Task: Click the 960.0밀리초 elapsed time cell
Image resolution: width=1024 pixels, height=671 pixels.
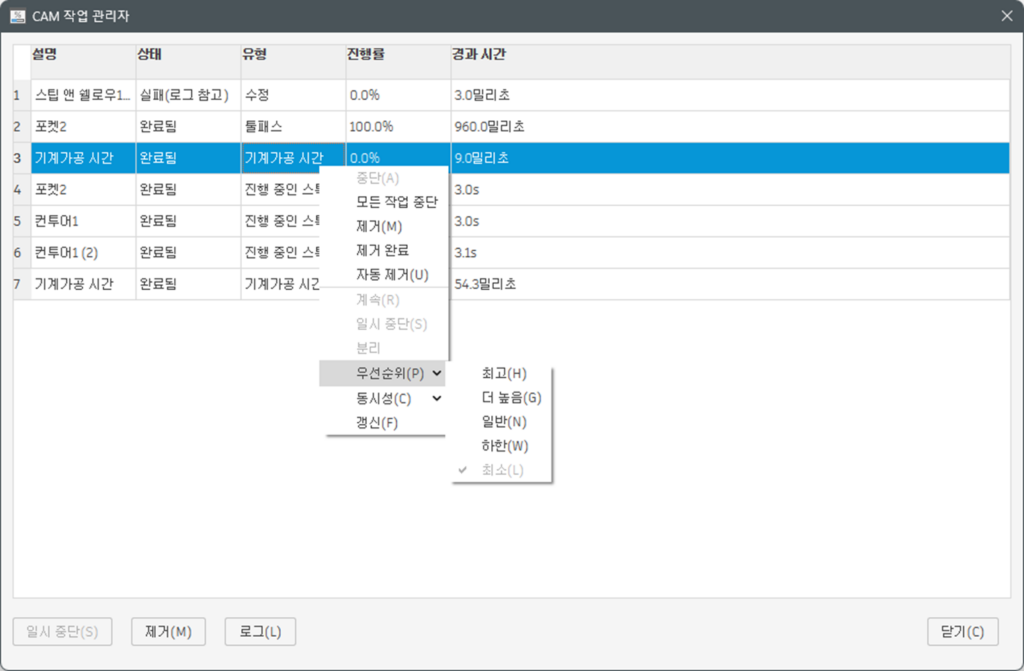Action: click(730, 126)
